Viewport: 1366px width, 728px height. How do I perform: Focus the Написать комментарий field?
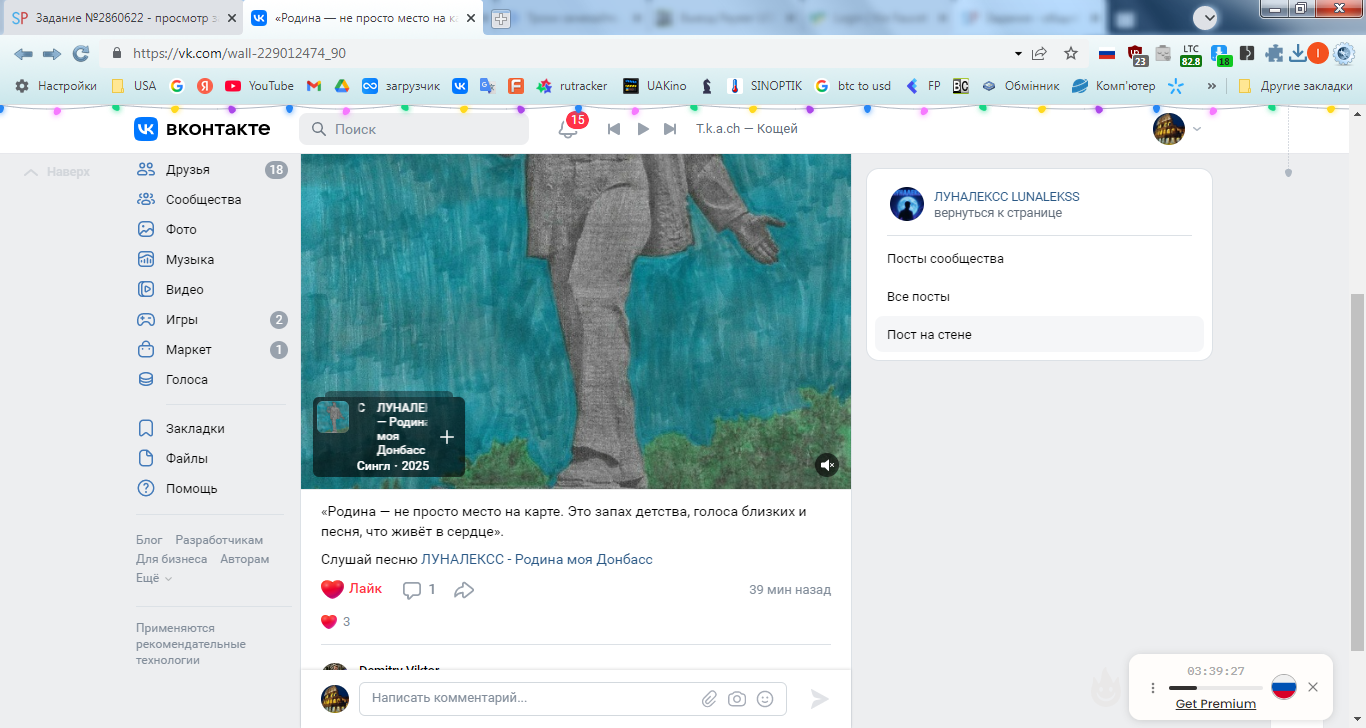click(573, 698)
